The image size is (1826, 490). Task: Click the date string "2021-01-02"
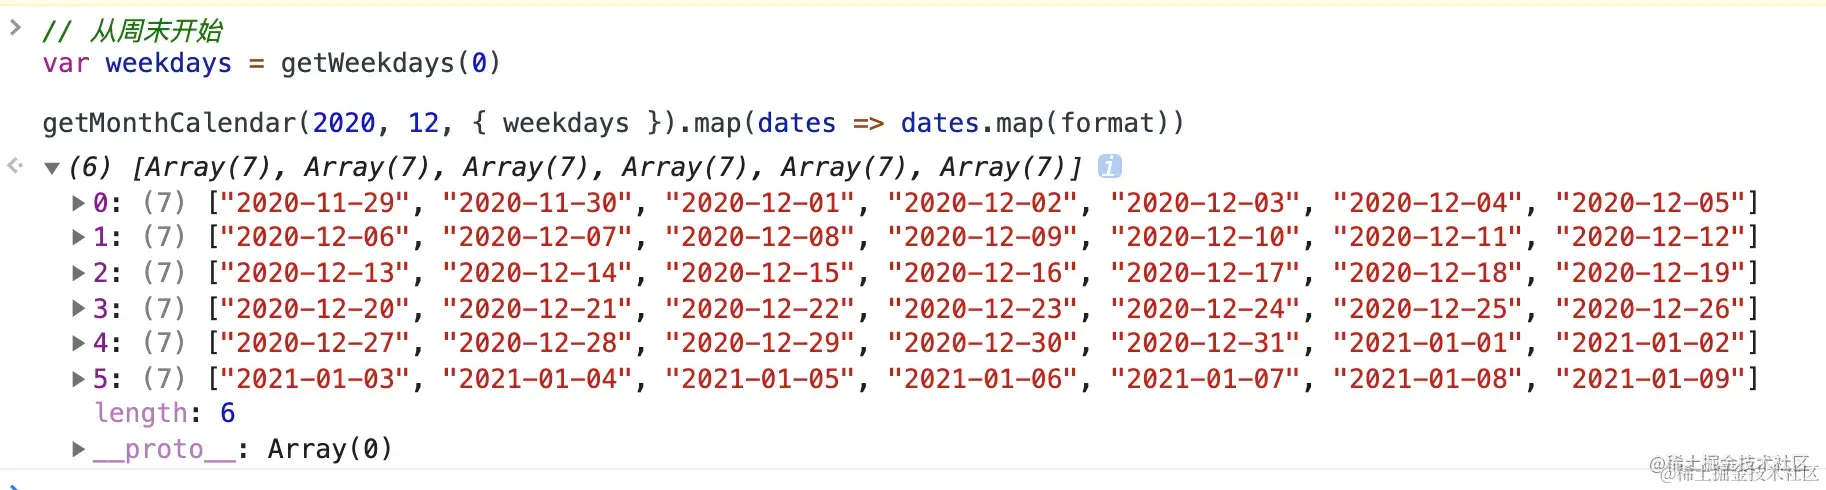[x=1651, y=343]
